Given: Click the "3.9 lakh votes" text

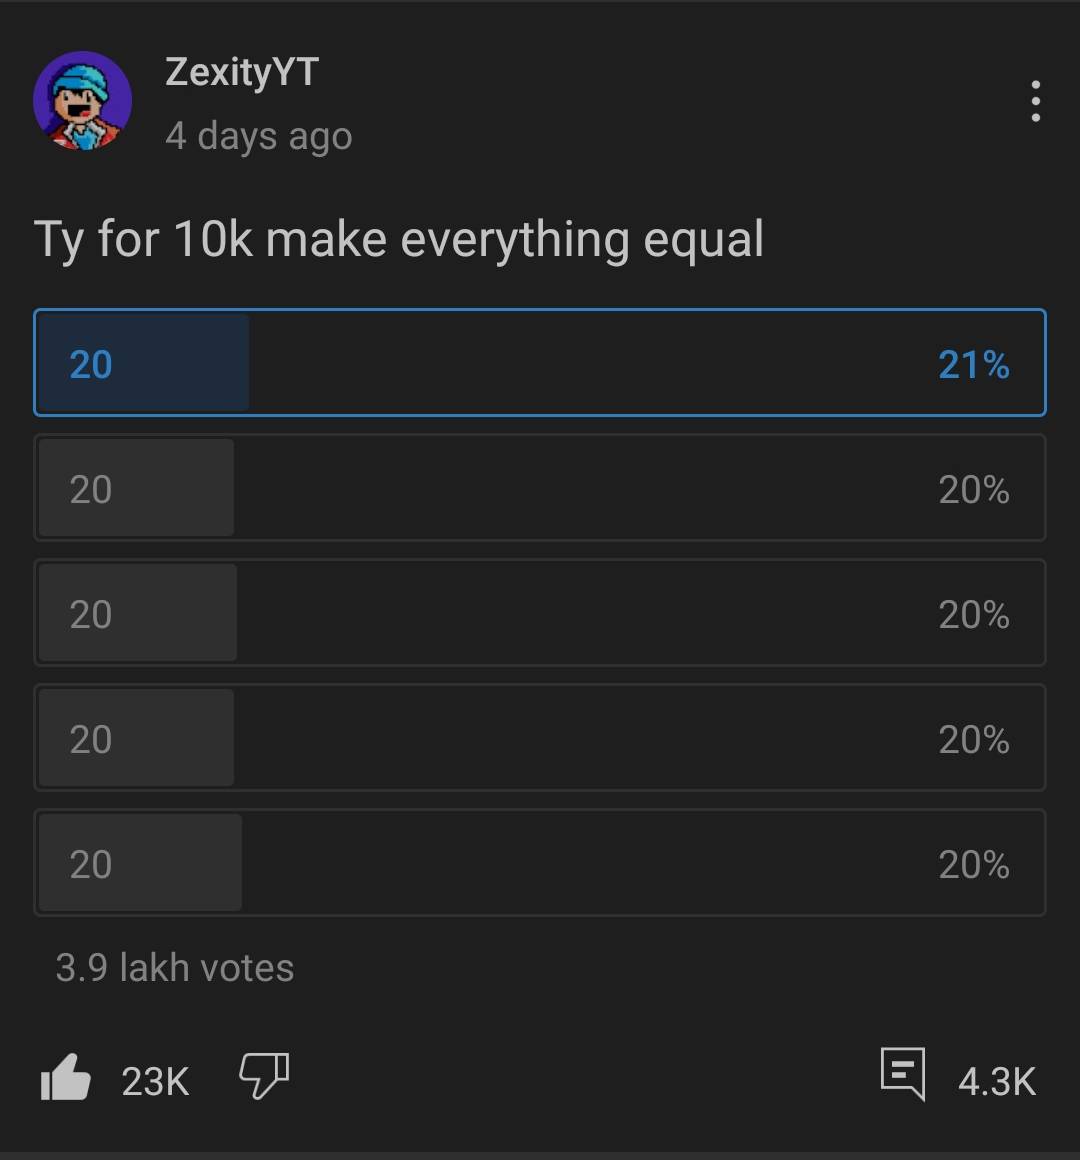Looking at the screenshot, I should click(x=175, y=968).
